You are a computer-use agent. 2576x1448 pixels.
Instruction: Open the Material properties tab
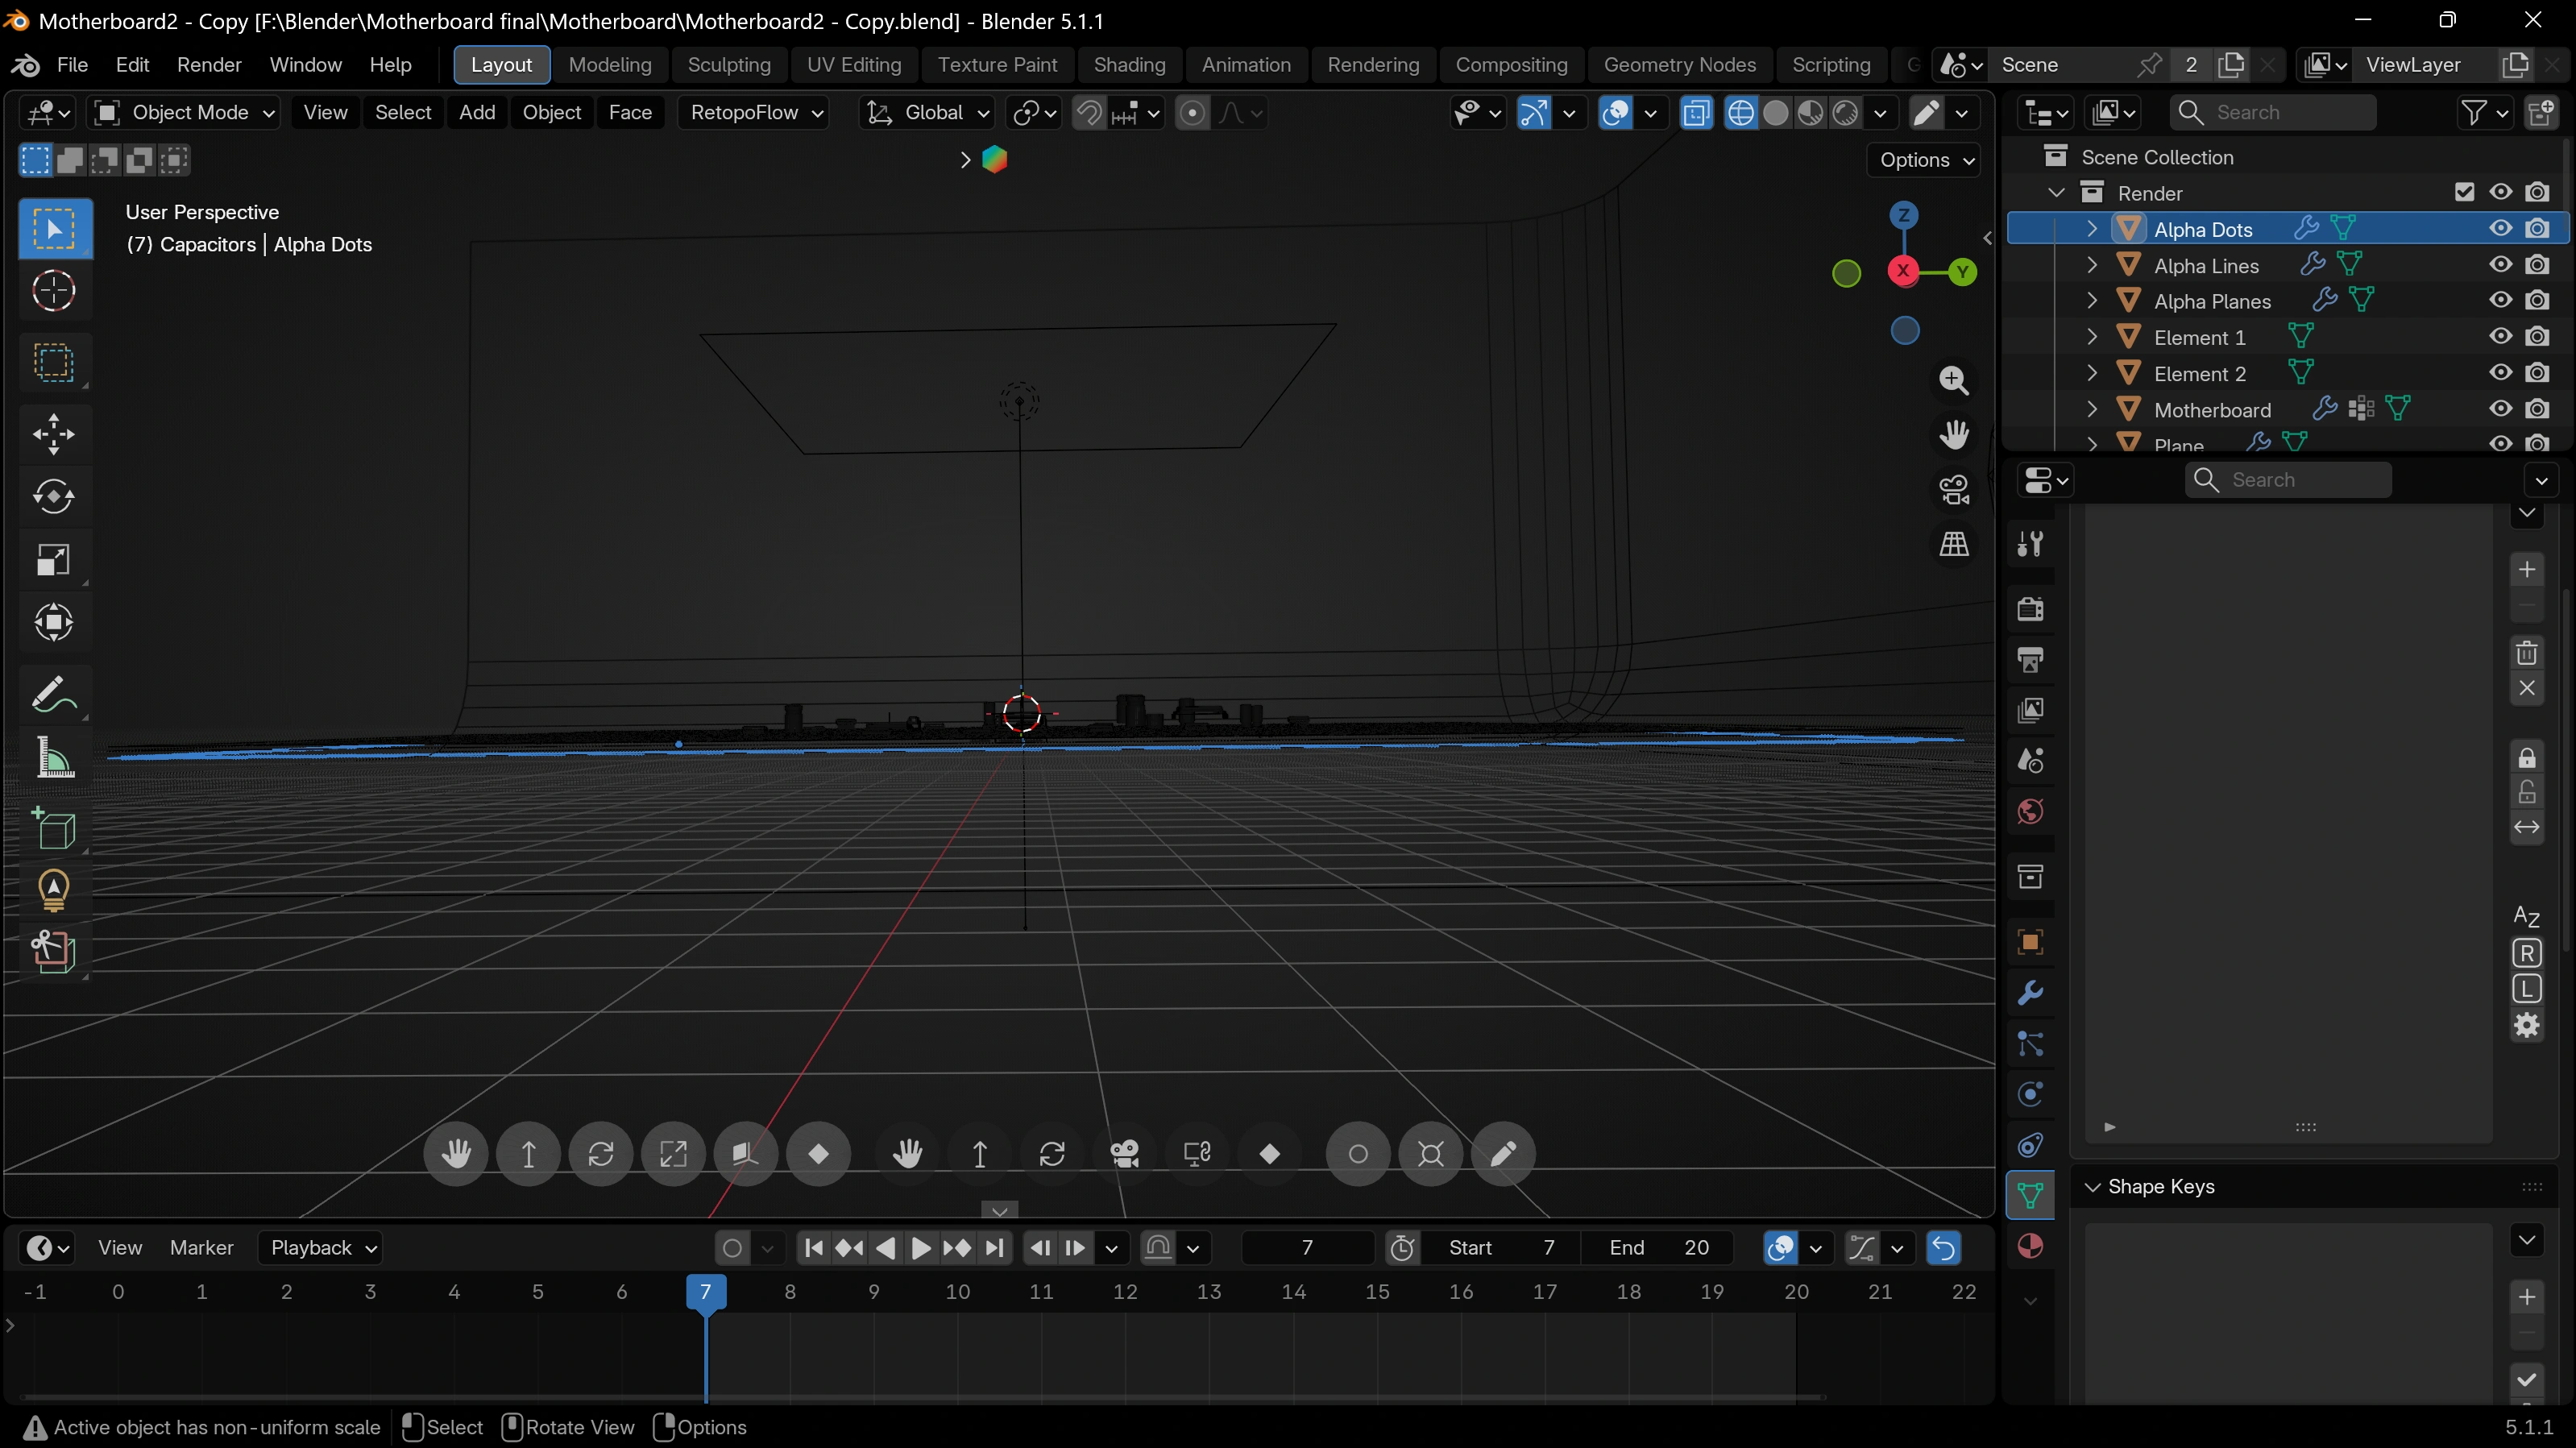tap(2030, 1246)
